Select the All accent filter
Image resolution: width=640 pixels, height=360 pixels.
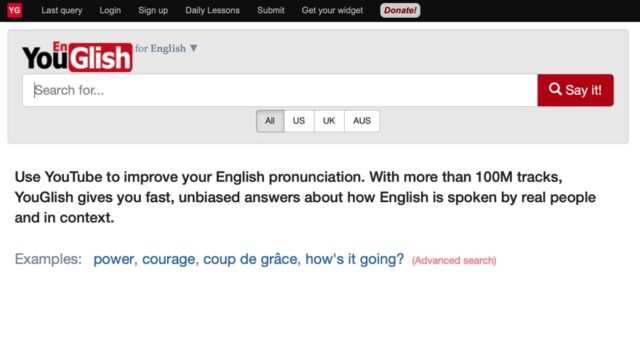pos(270,121)
